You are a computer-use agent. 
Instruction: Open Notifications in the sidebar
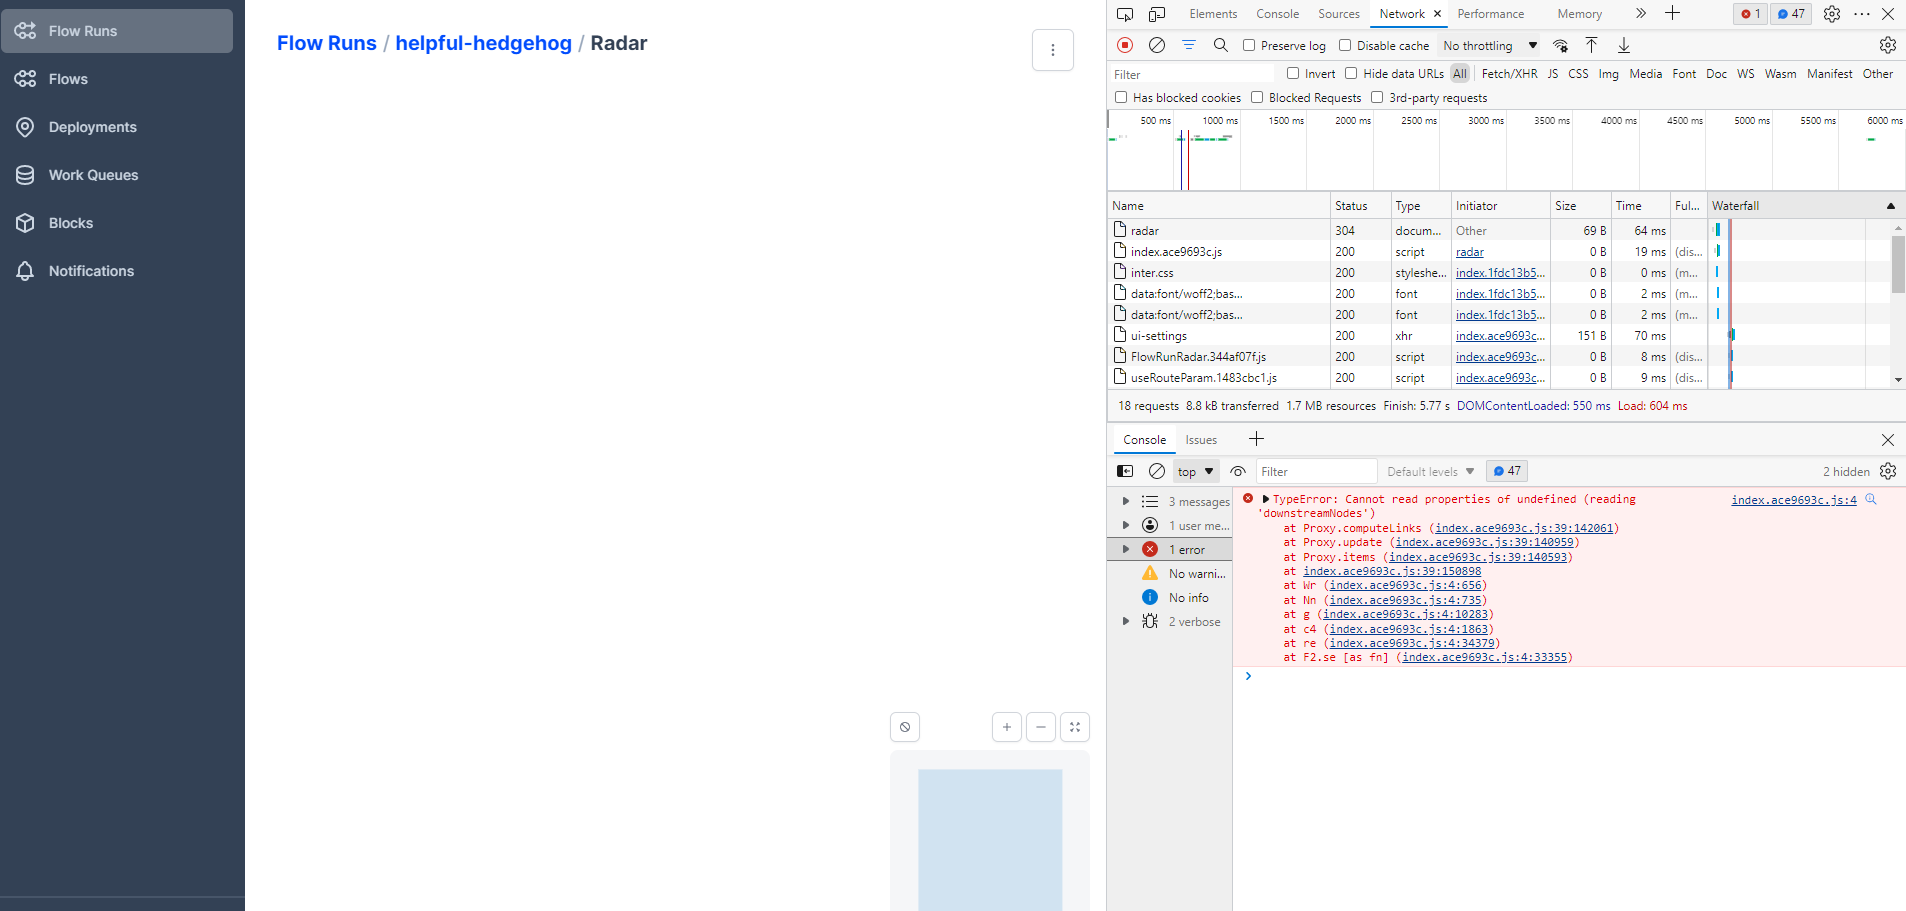[x=91, y=270]
